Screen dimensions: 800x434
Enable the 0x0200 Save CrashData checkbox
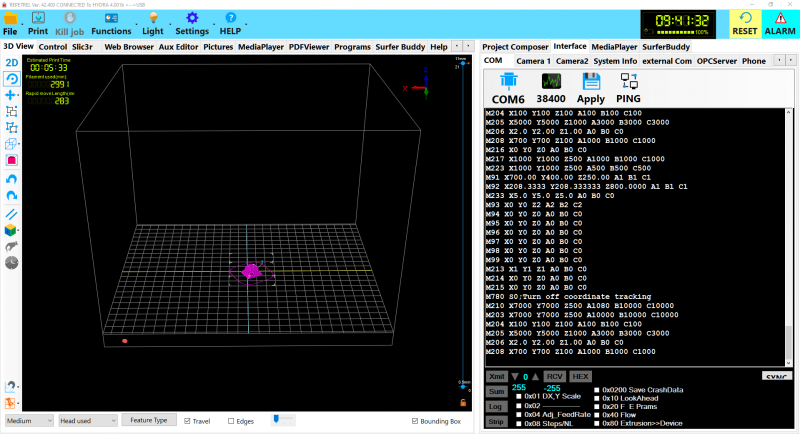(596, 390)
